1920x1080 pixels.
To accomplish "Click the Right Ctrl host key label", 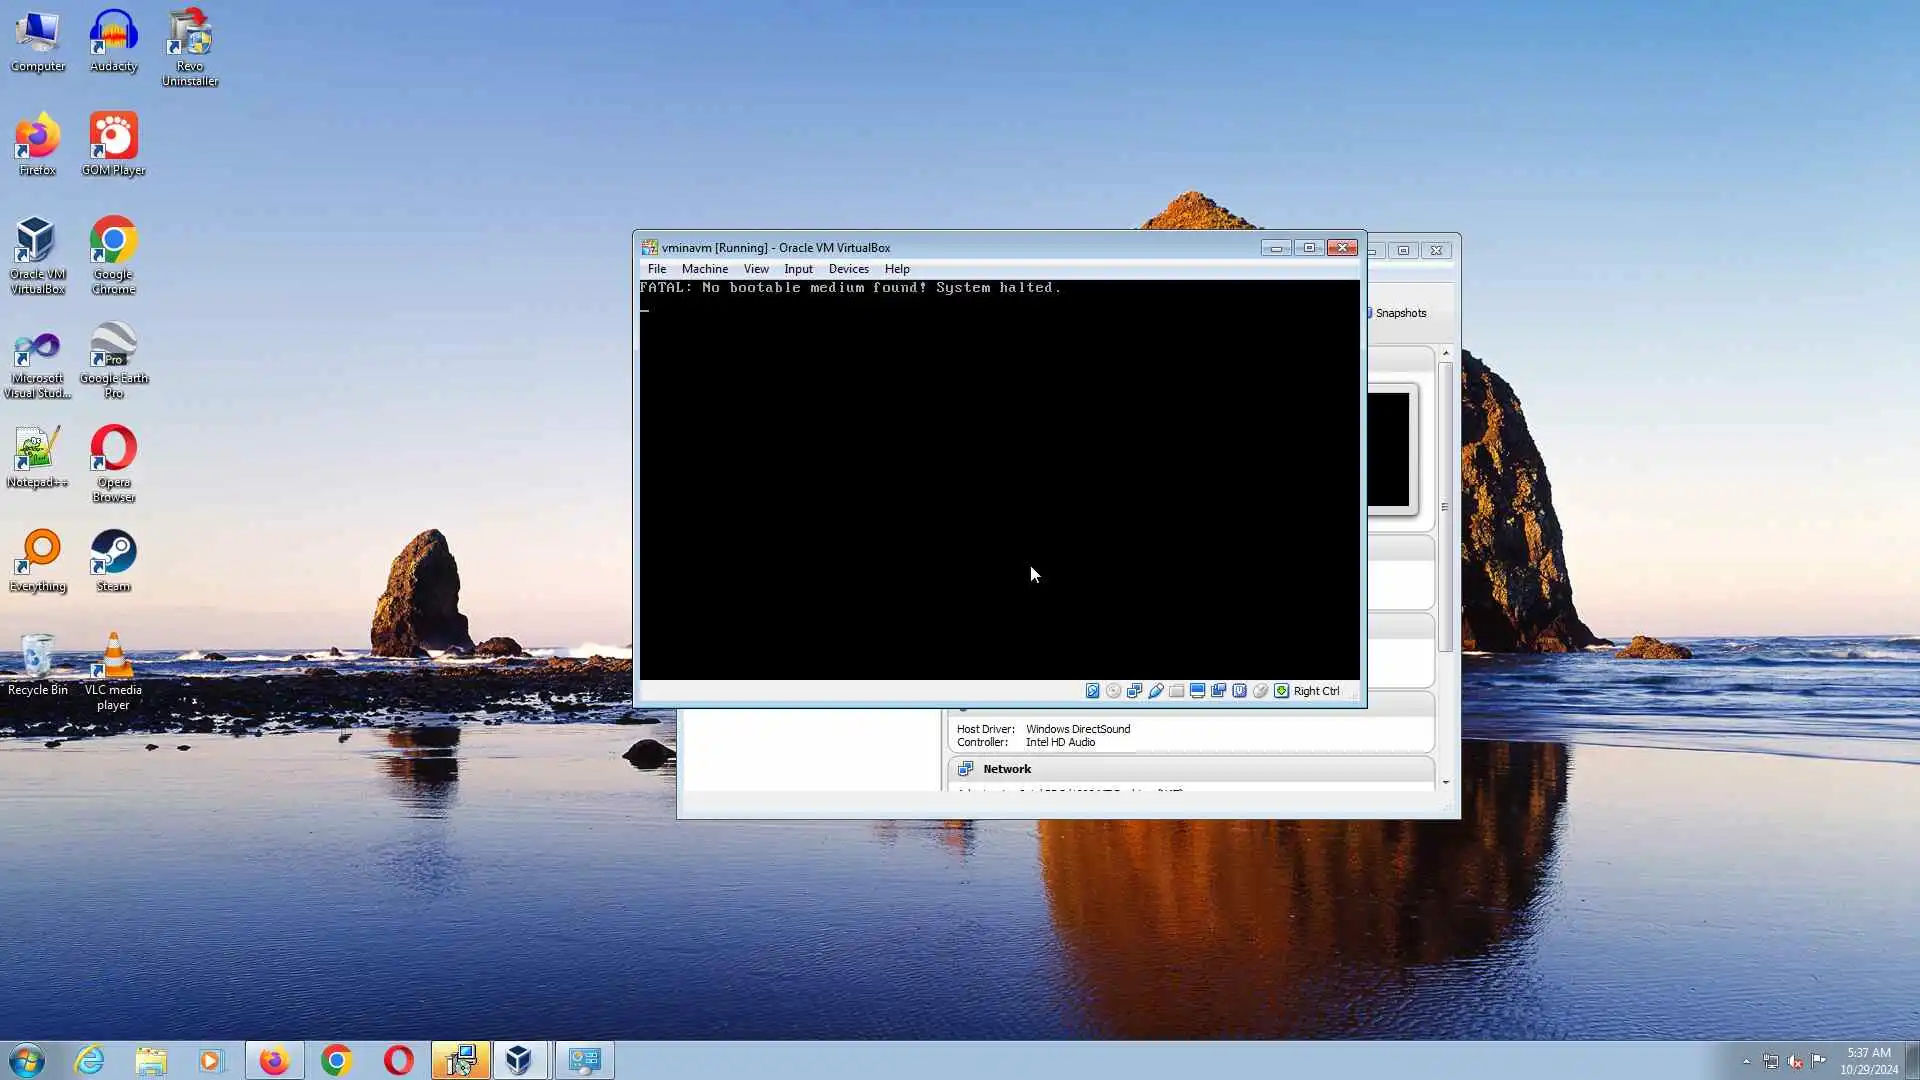I will click(x=1316, y=691).
